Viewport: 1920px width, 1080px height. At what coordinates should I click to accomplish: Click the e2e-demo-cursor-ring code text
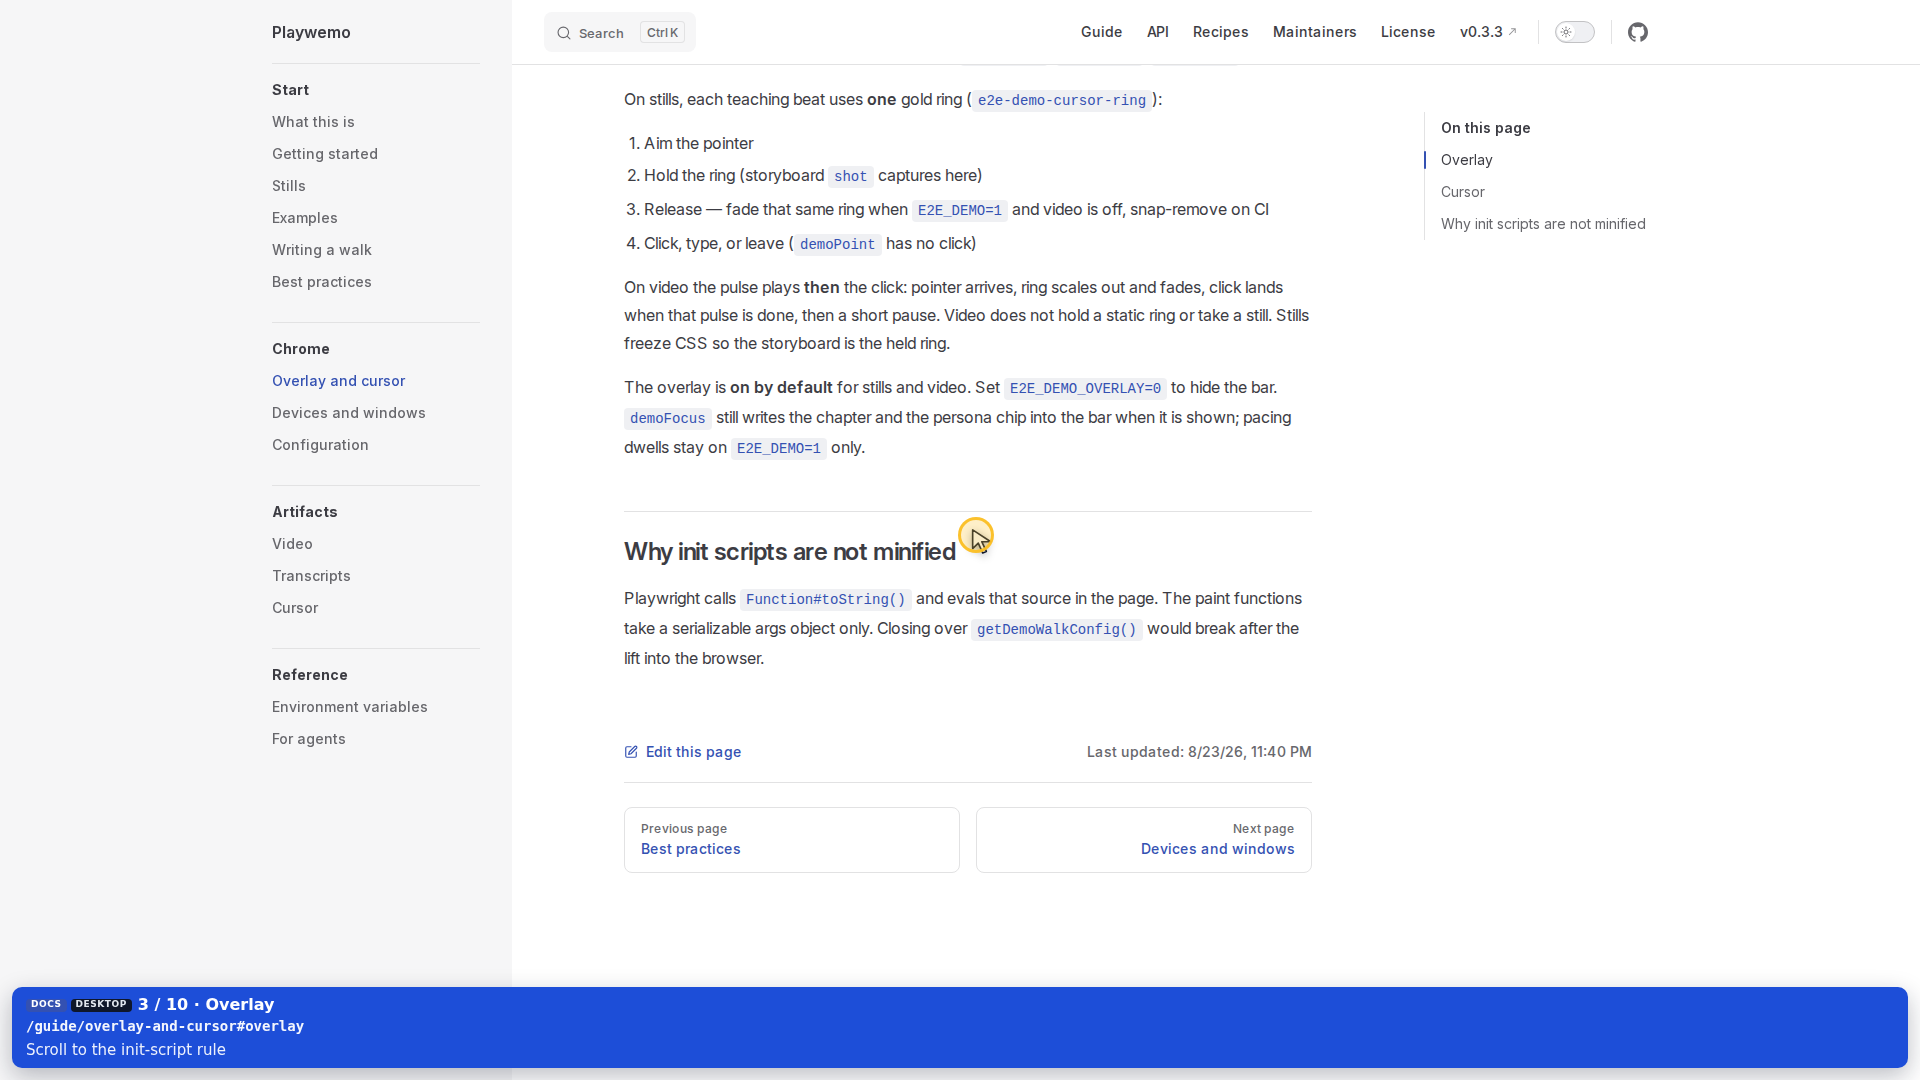point(1062,100)
